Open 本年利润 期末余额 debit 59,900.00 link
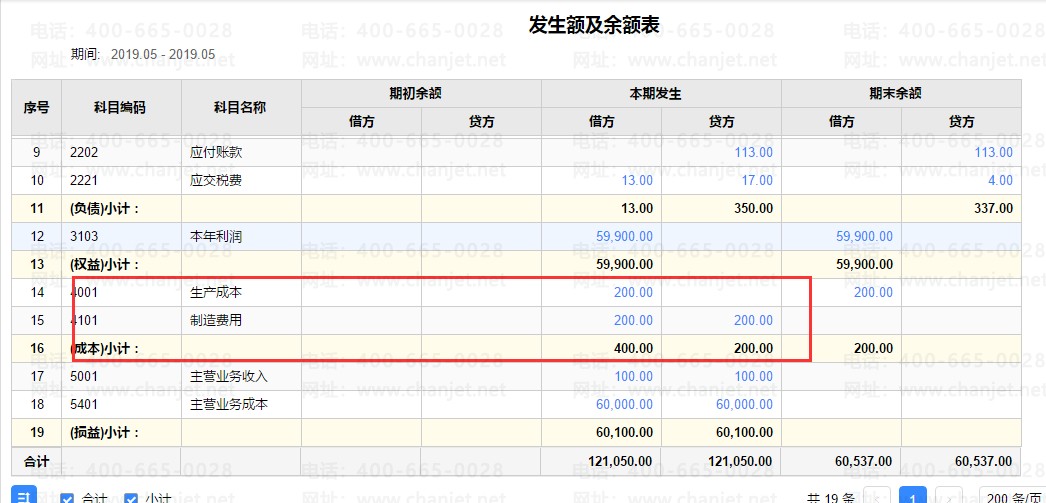This screenshot has height=503, width=1046. point(865,236)
